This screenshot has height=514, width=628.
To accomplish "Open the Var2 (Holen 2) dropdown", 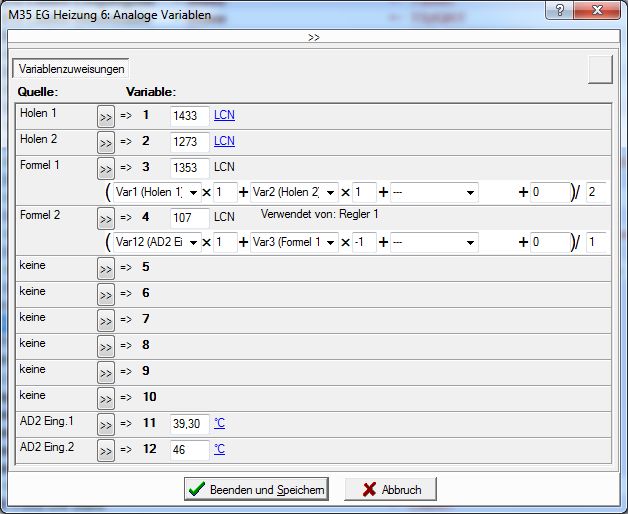I will (x=329, y=192).
